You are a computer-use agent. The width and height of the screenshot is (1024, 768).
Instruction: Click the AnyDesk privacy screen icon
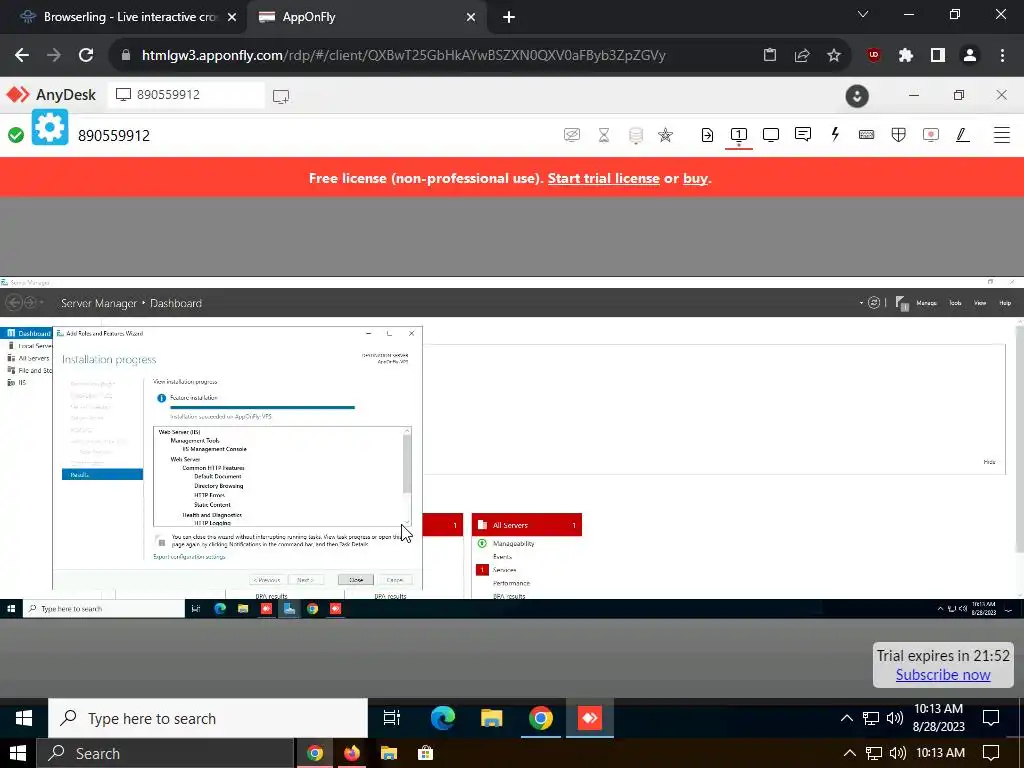(x=571, y=135)
